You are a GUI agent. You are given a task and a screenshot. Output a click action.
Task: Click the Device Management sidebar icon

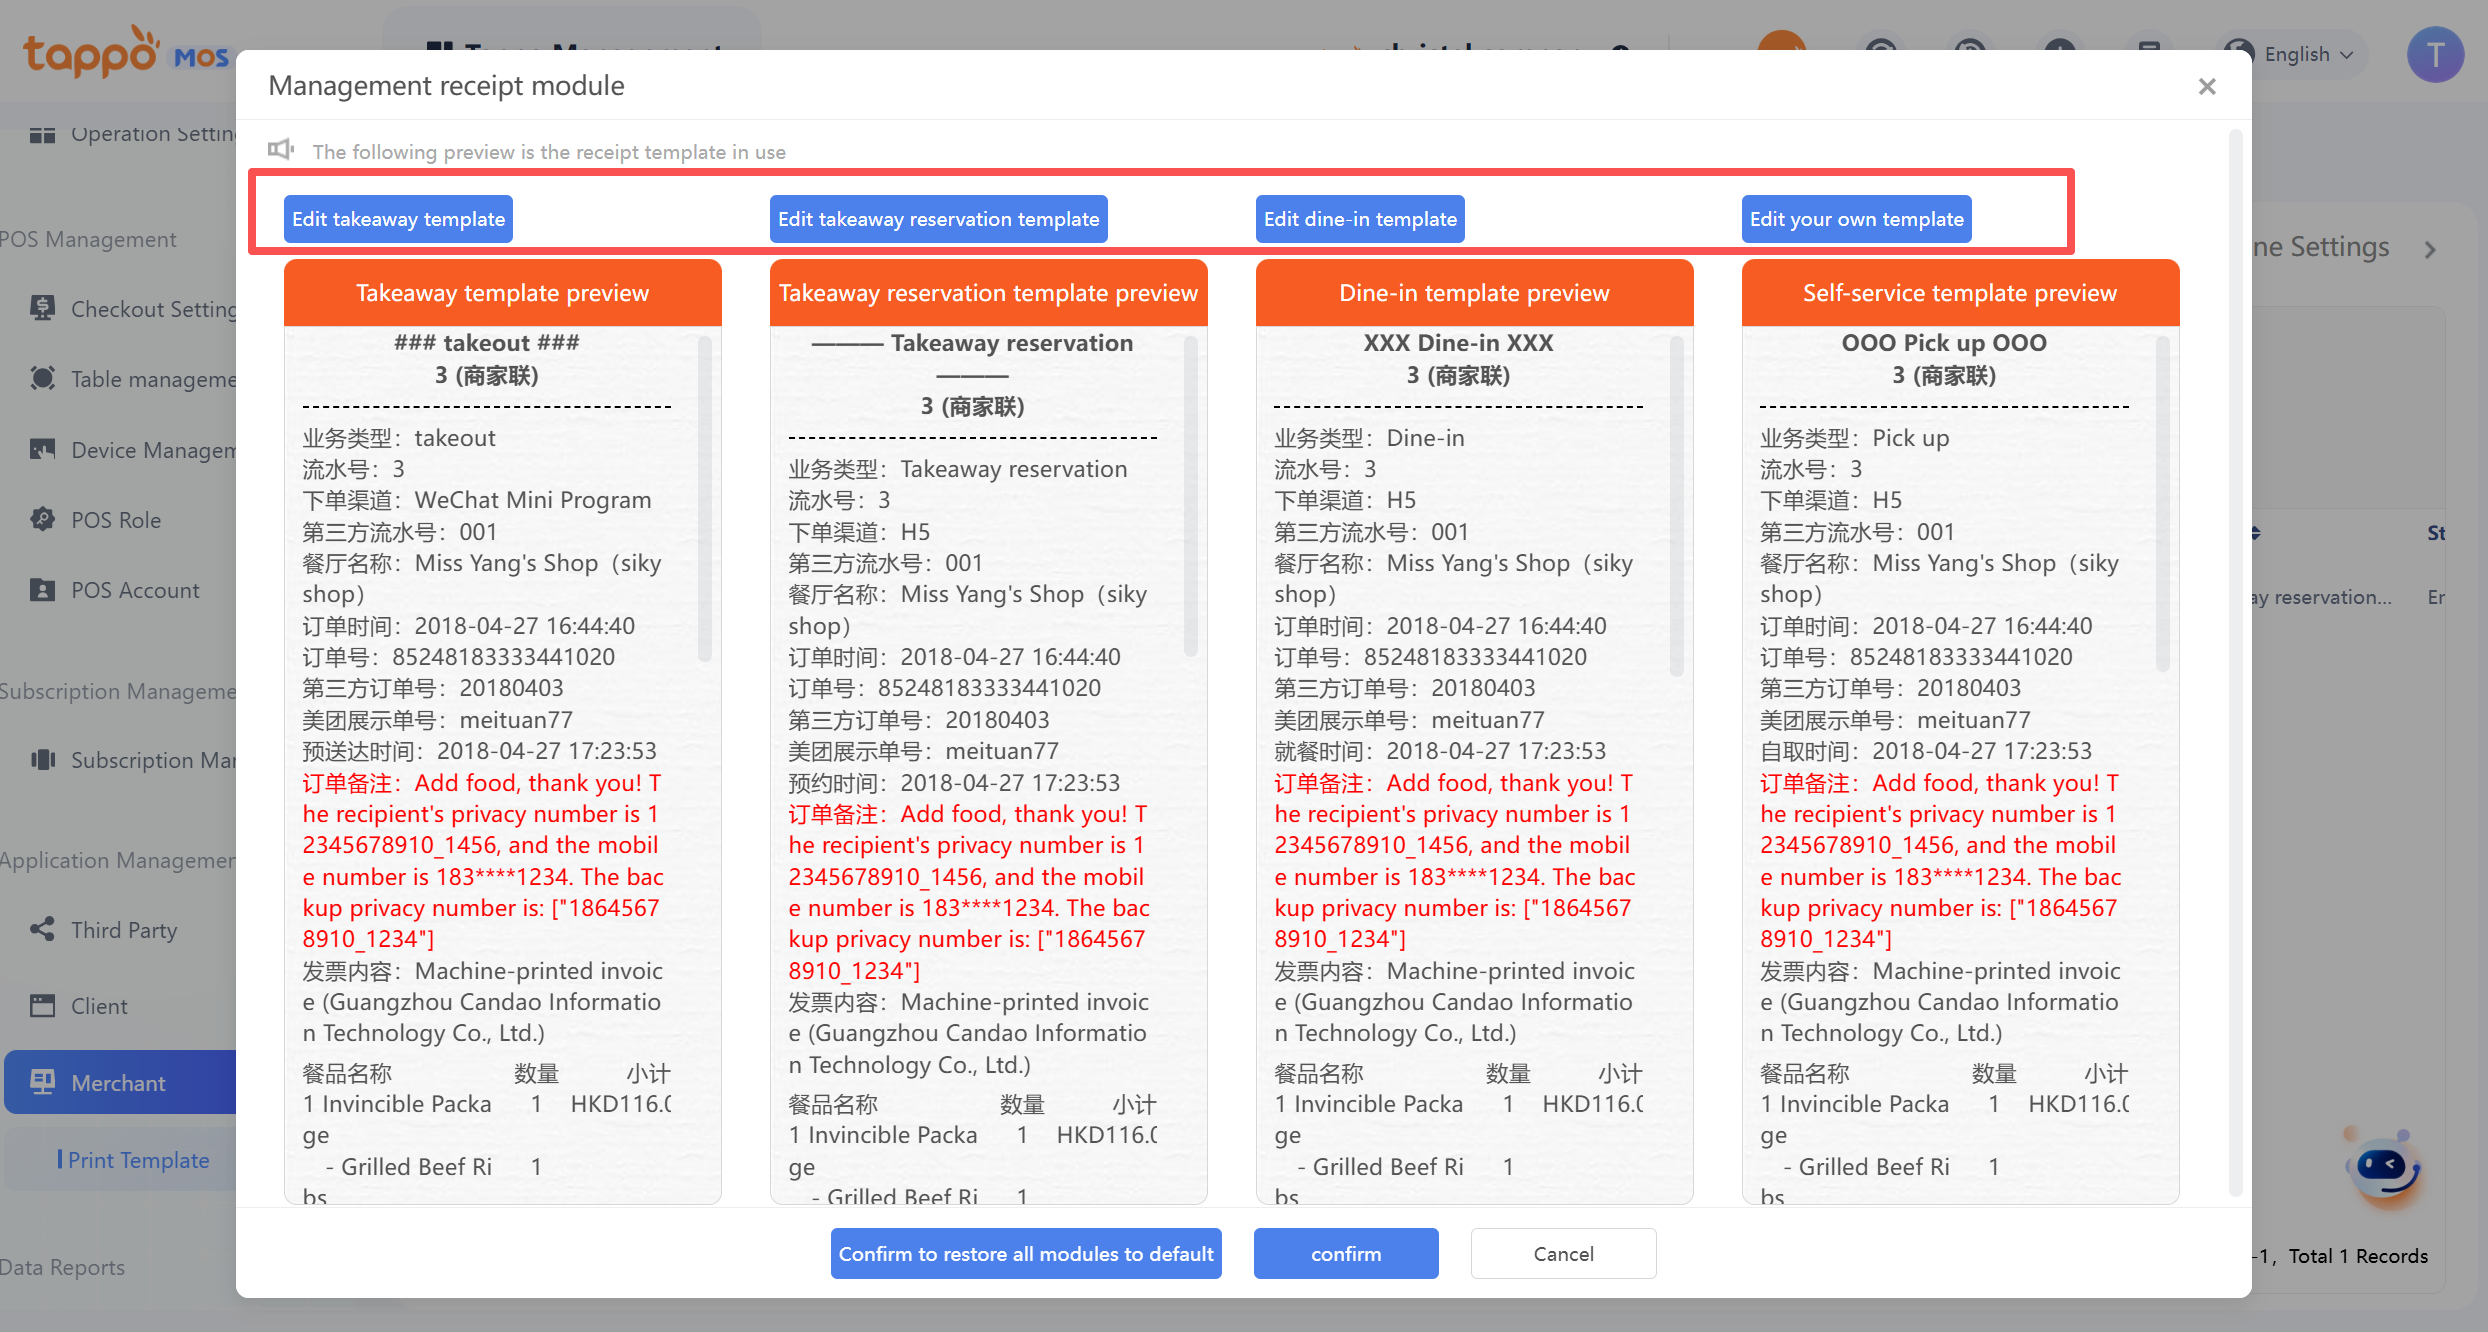point(42,449)
